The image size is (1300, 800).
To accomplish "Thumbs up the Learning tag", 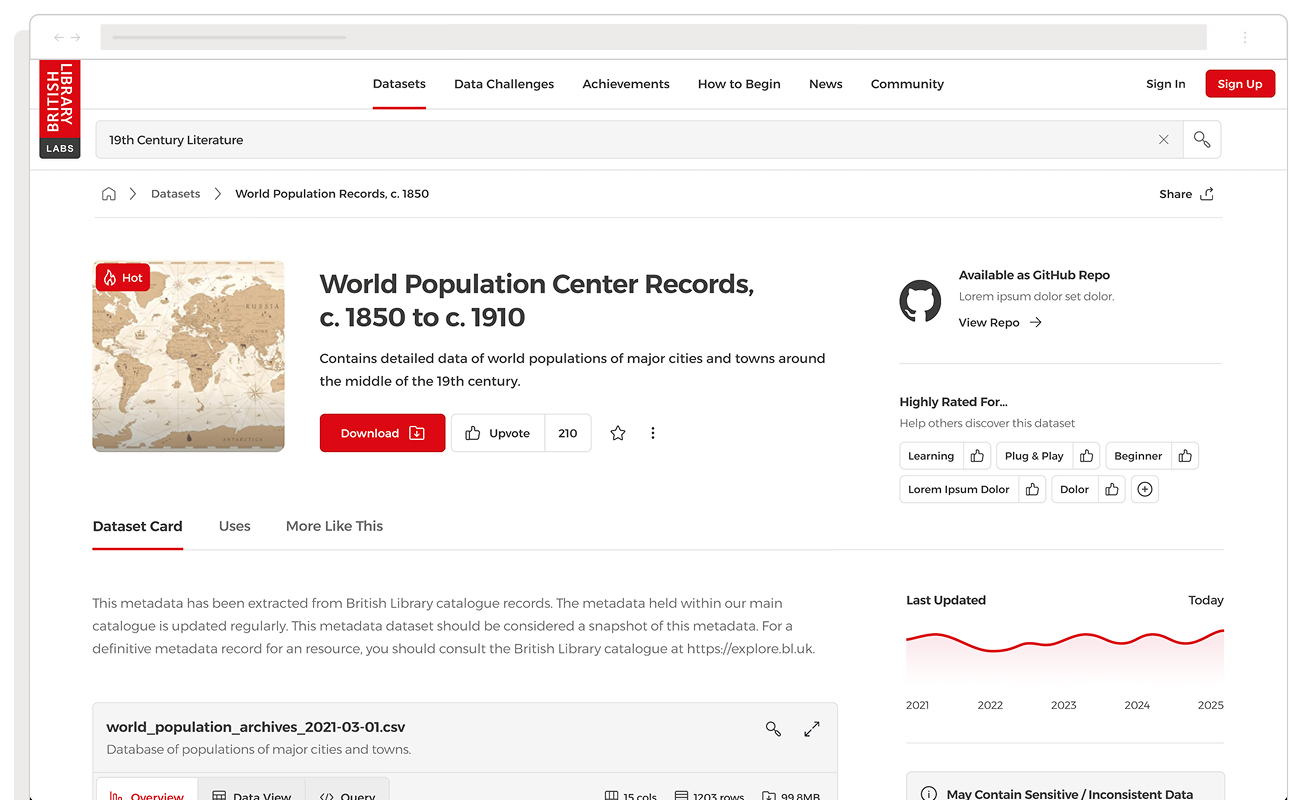I will 977,456.
